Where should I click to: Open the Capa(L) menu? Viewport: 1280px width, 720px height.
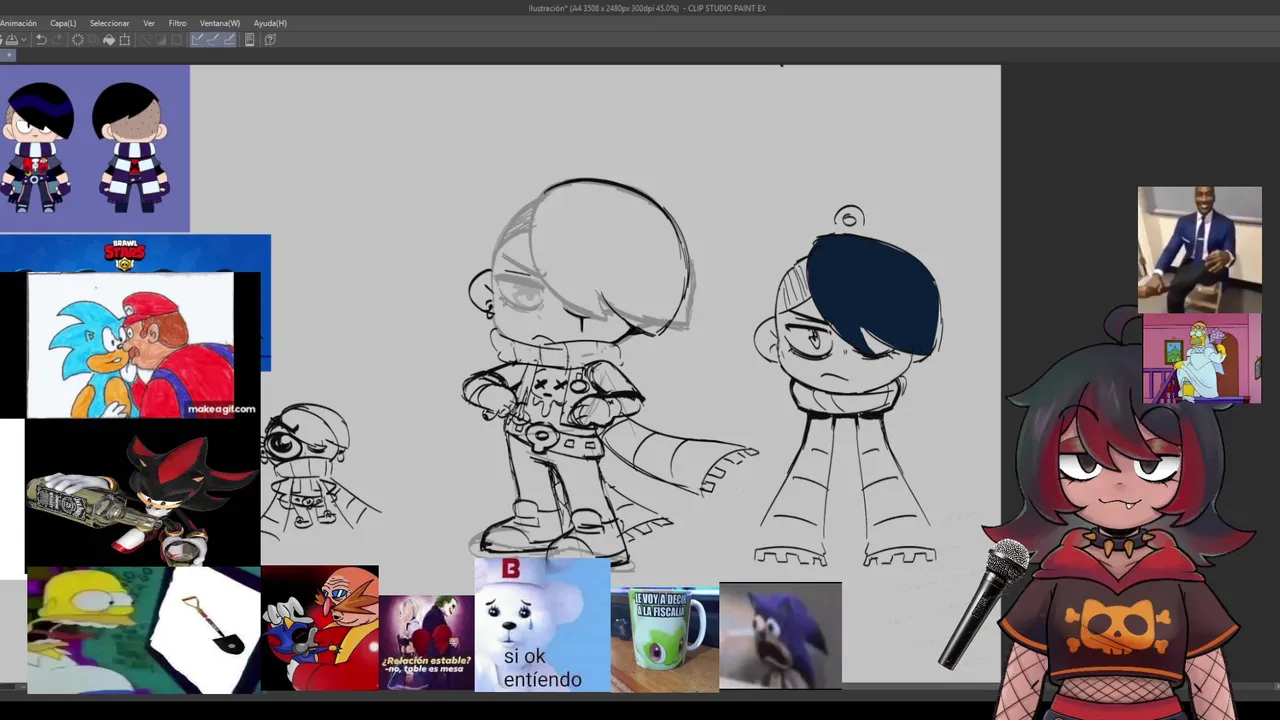coord(63,23)
